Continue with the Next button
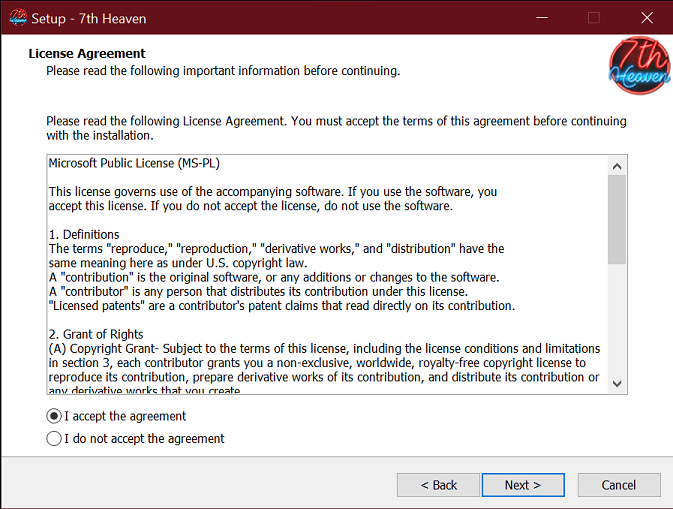Screen dimensions: 673x509 [x=523, y=485]
